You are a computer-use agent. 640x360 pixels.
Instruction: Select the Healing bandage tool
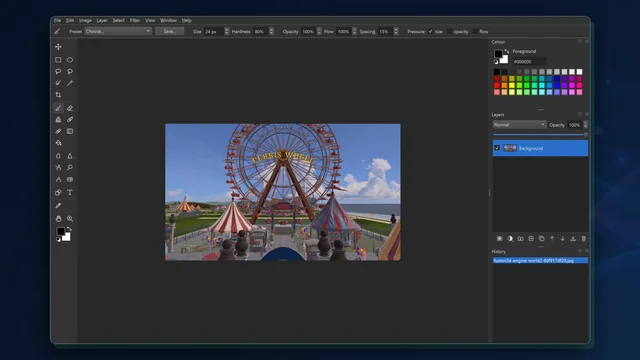tap(70, 120)
